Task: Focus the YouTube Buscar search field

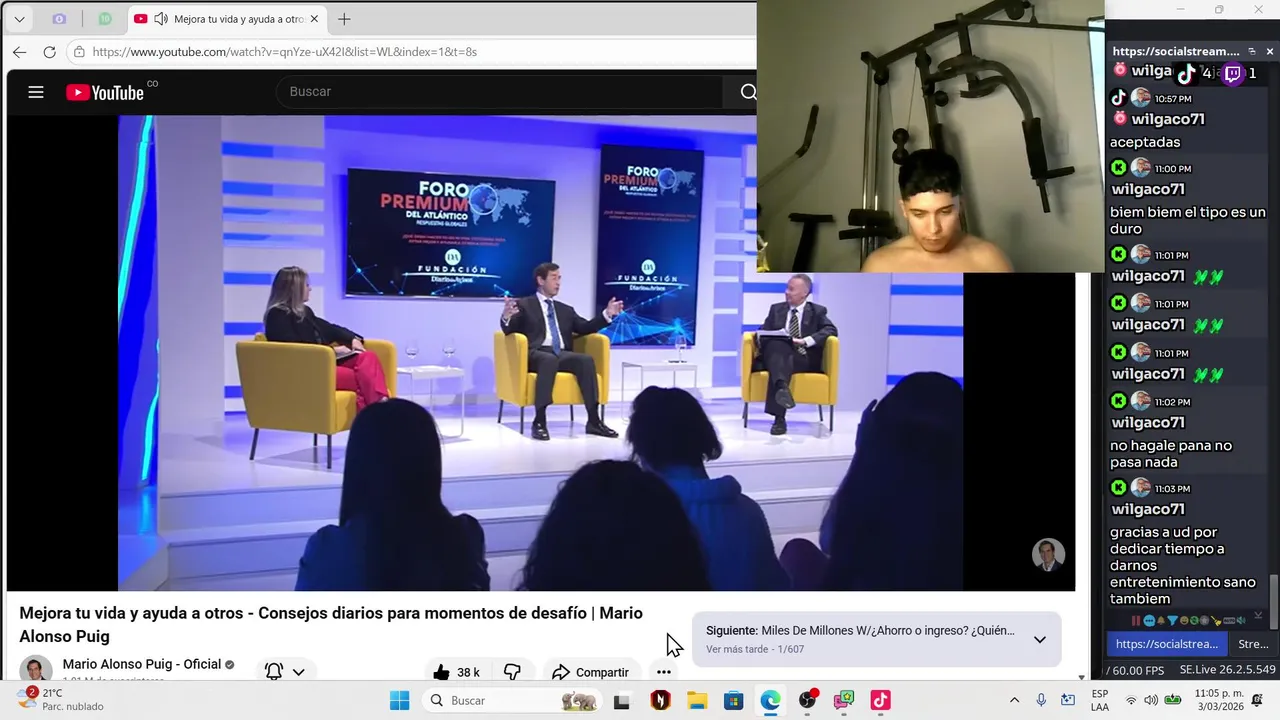Action: (500, 92)
